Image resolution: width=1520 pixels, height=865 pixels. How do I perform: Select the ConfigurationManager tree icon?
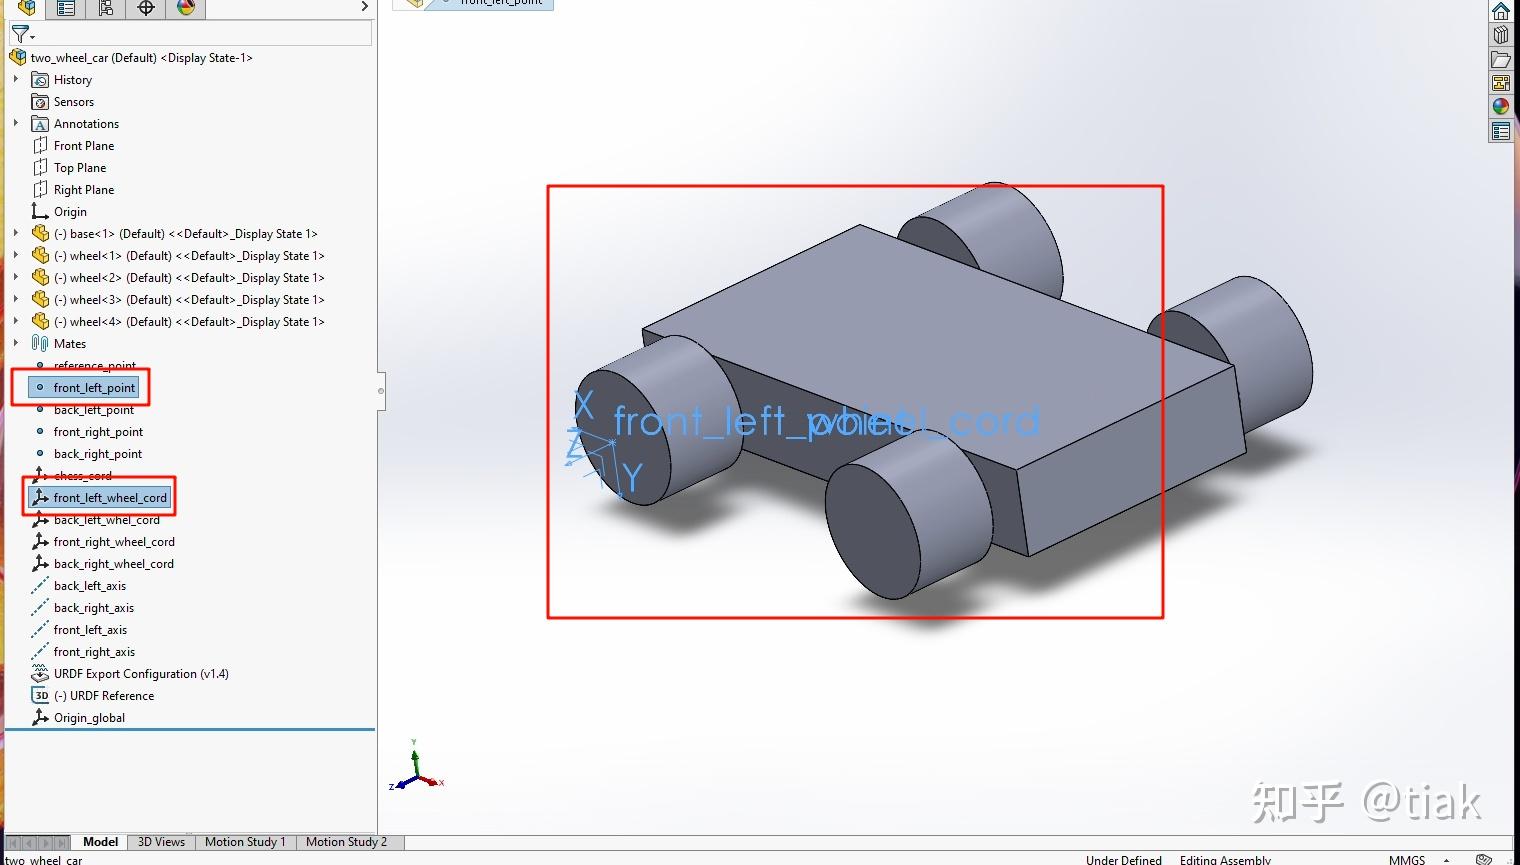105,9
